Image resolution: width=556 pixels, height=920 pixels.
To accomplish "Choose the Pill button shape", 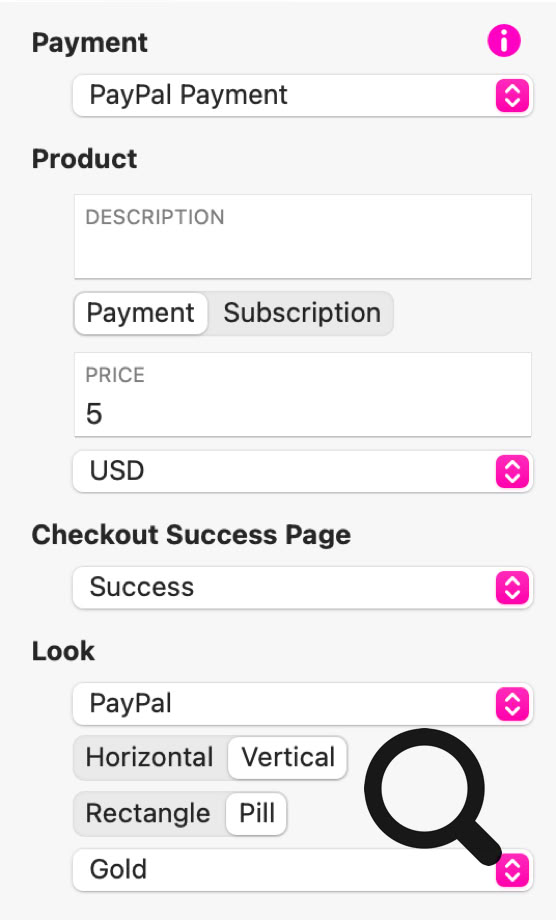I will 256,814.
